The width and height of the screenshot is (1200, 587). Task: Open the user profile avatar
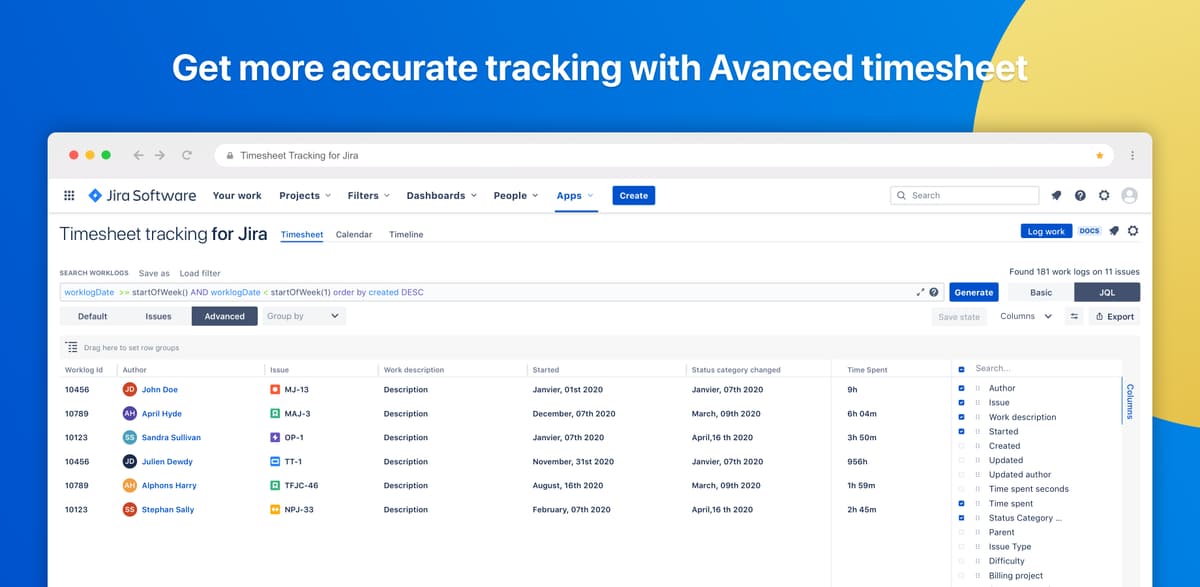[1130, 196]
